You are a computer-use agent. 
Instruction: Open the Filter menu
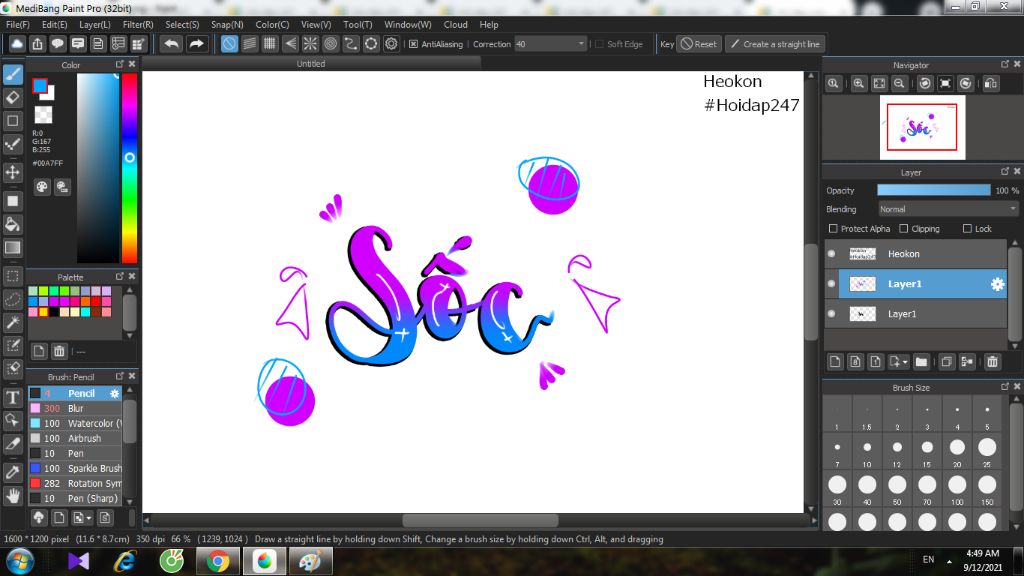(x=138, y=24)
